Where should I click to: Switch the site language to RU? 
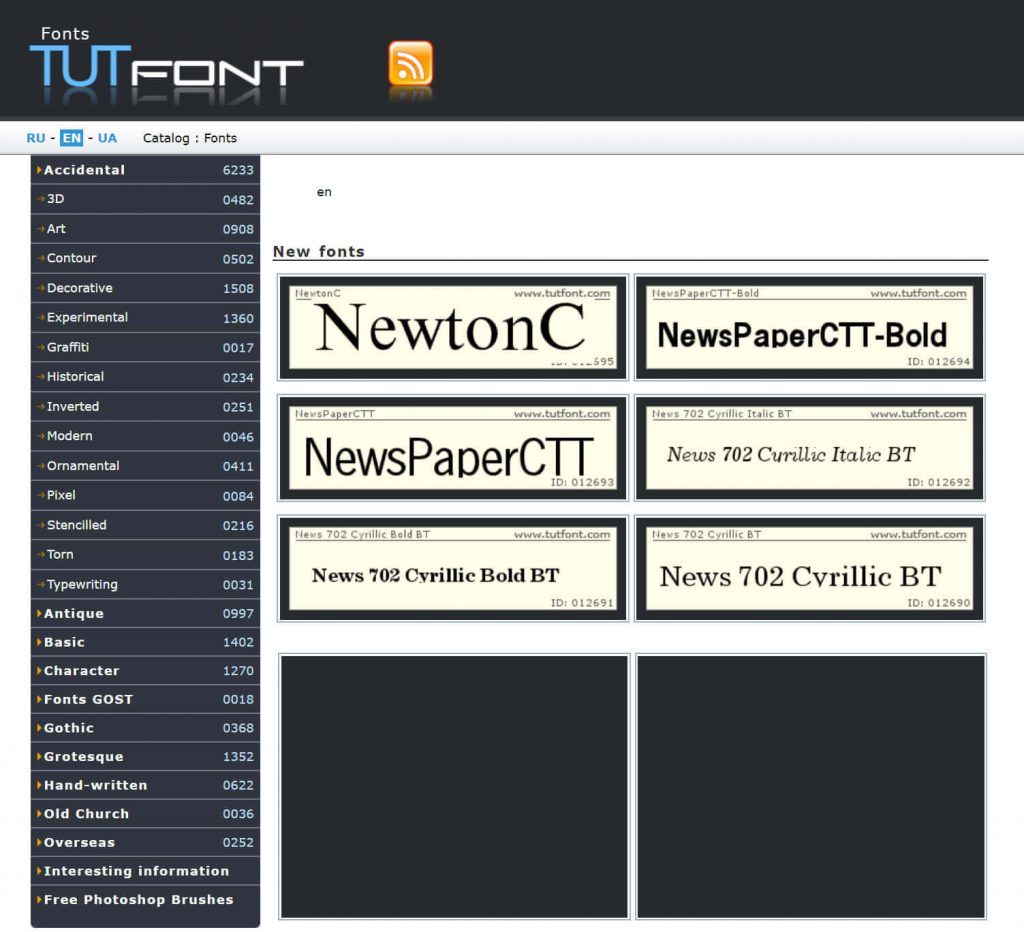35,137
